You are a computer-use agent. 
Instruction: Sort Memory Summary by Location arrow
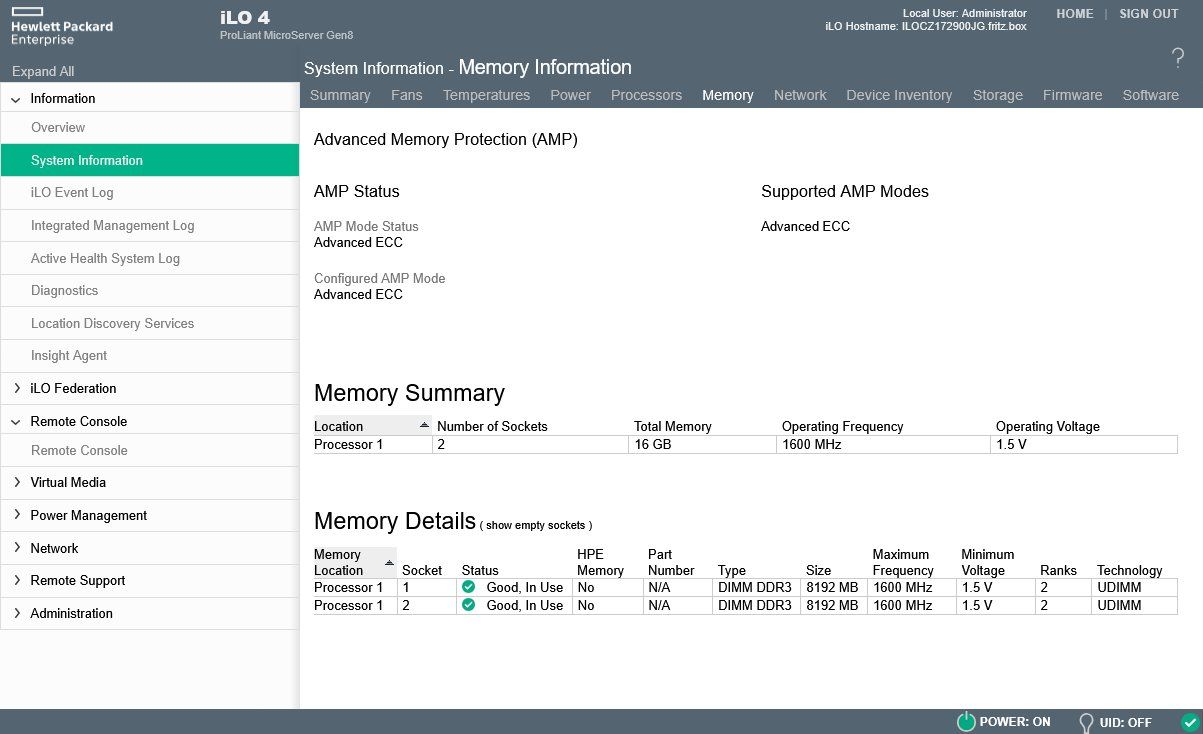point(424,425)
